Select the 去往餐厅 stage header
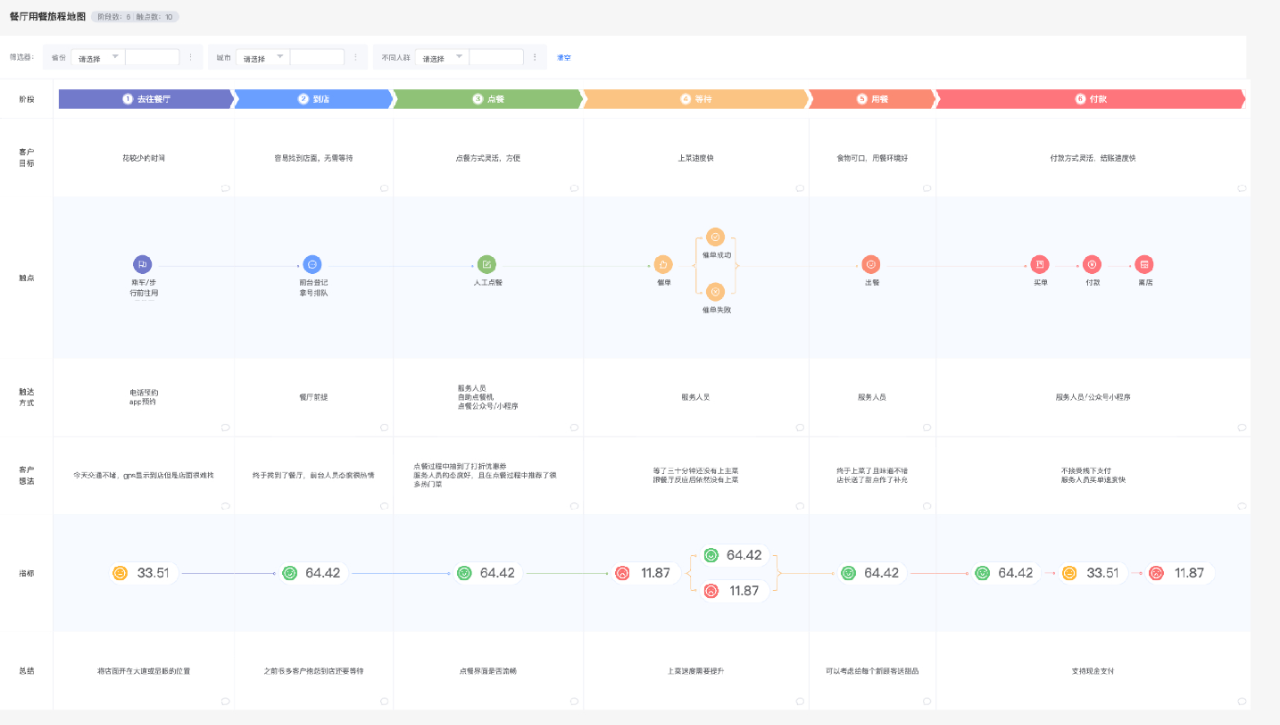This screenshot has width=1280, height=725. 146,99
